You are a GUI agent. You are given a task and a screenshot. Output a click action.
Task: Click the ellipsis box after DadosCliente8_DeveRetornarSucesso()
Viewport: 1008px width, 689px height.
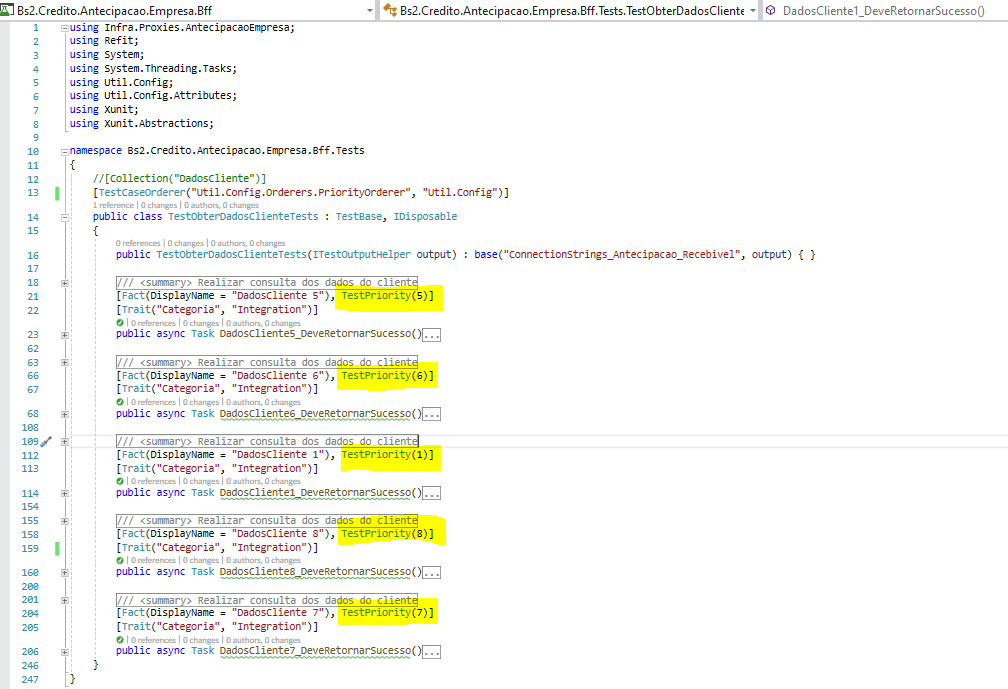coord(432,573)
